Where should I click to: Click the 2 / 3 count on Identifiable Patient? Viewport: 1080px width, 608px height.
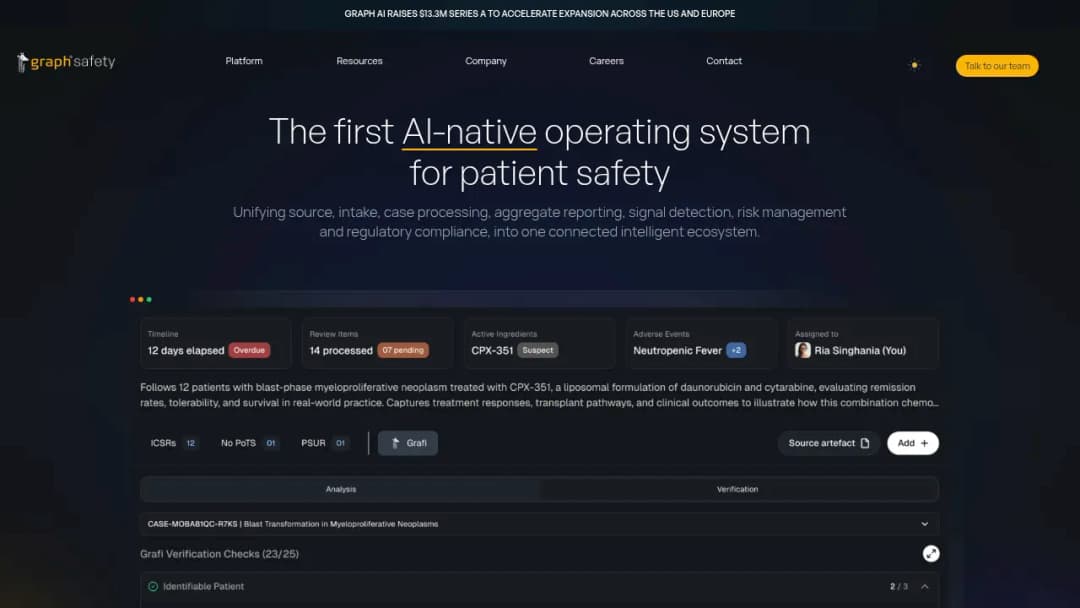(899, 587)
